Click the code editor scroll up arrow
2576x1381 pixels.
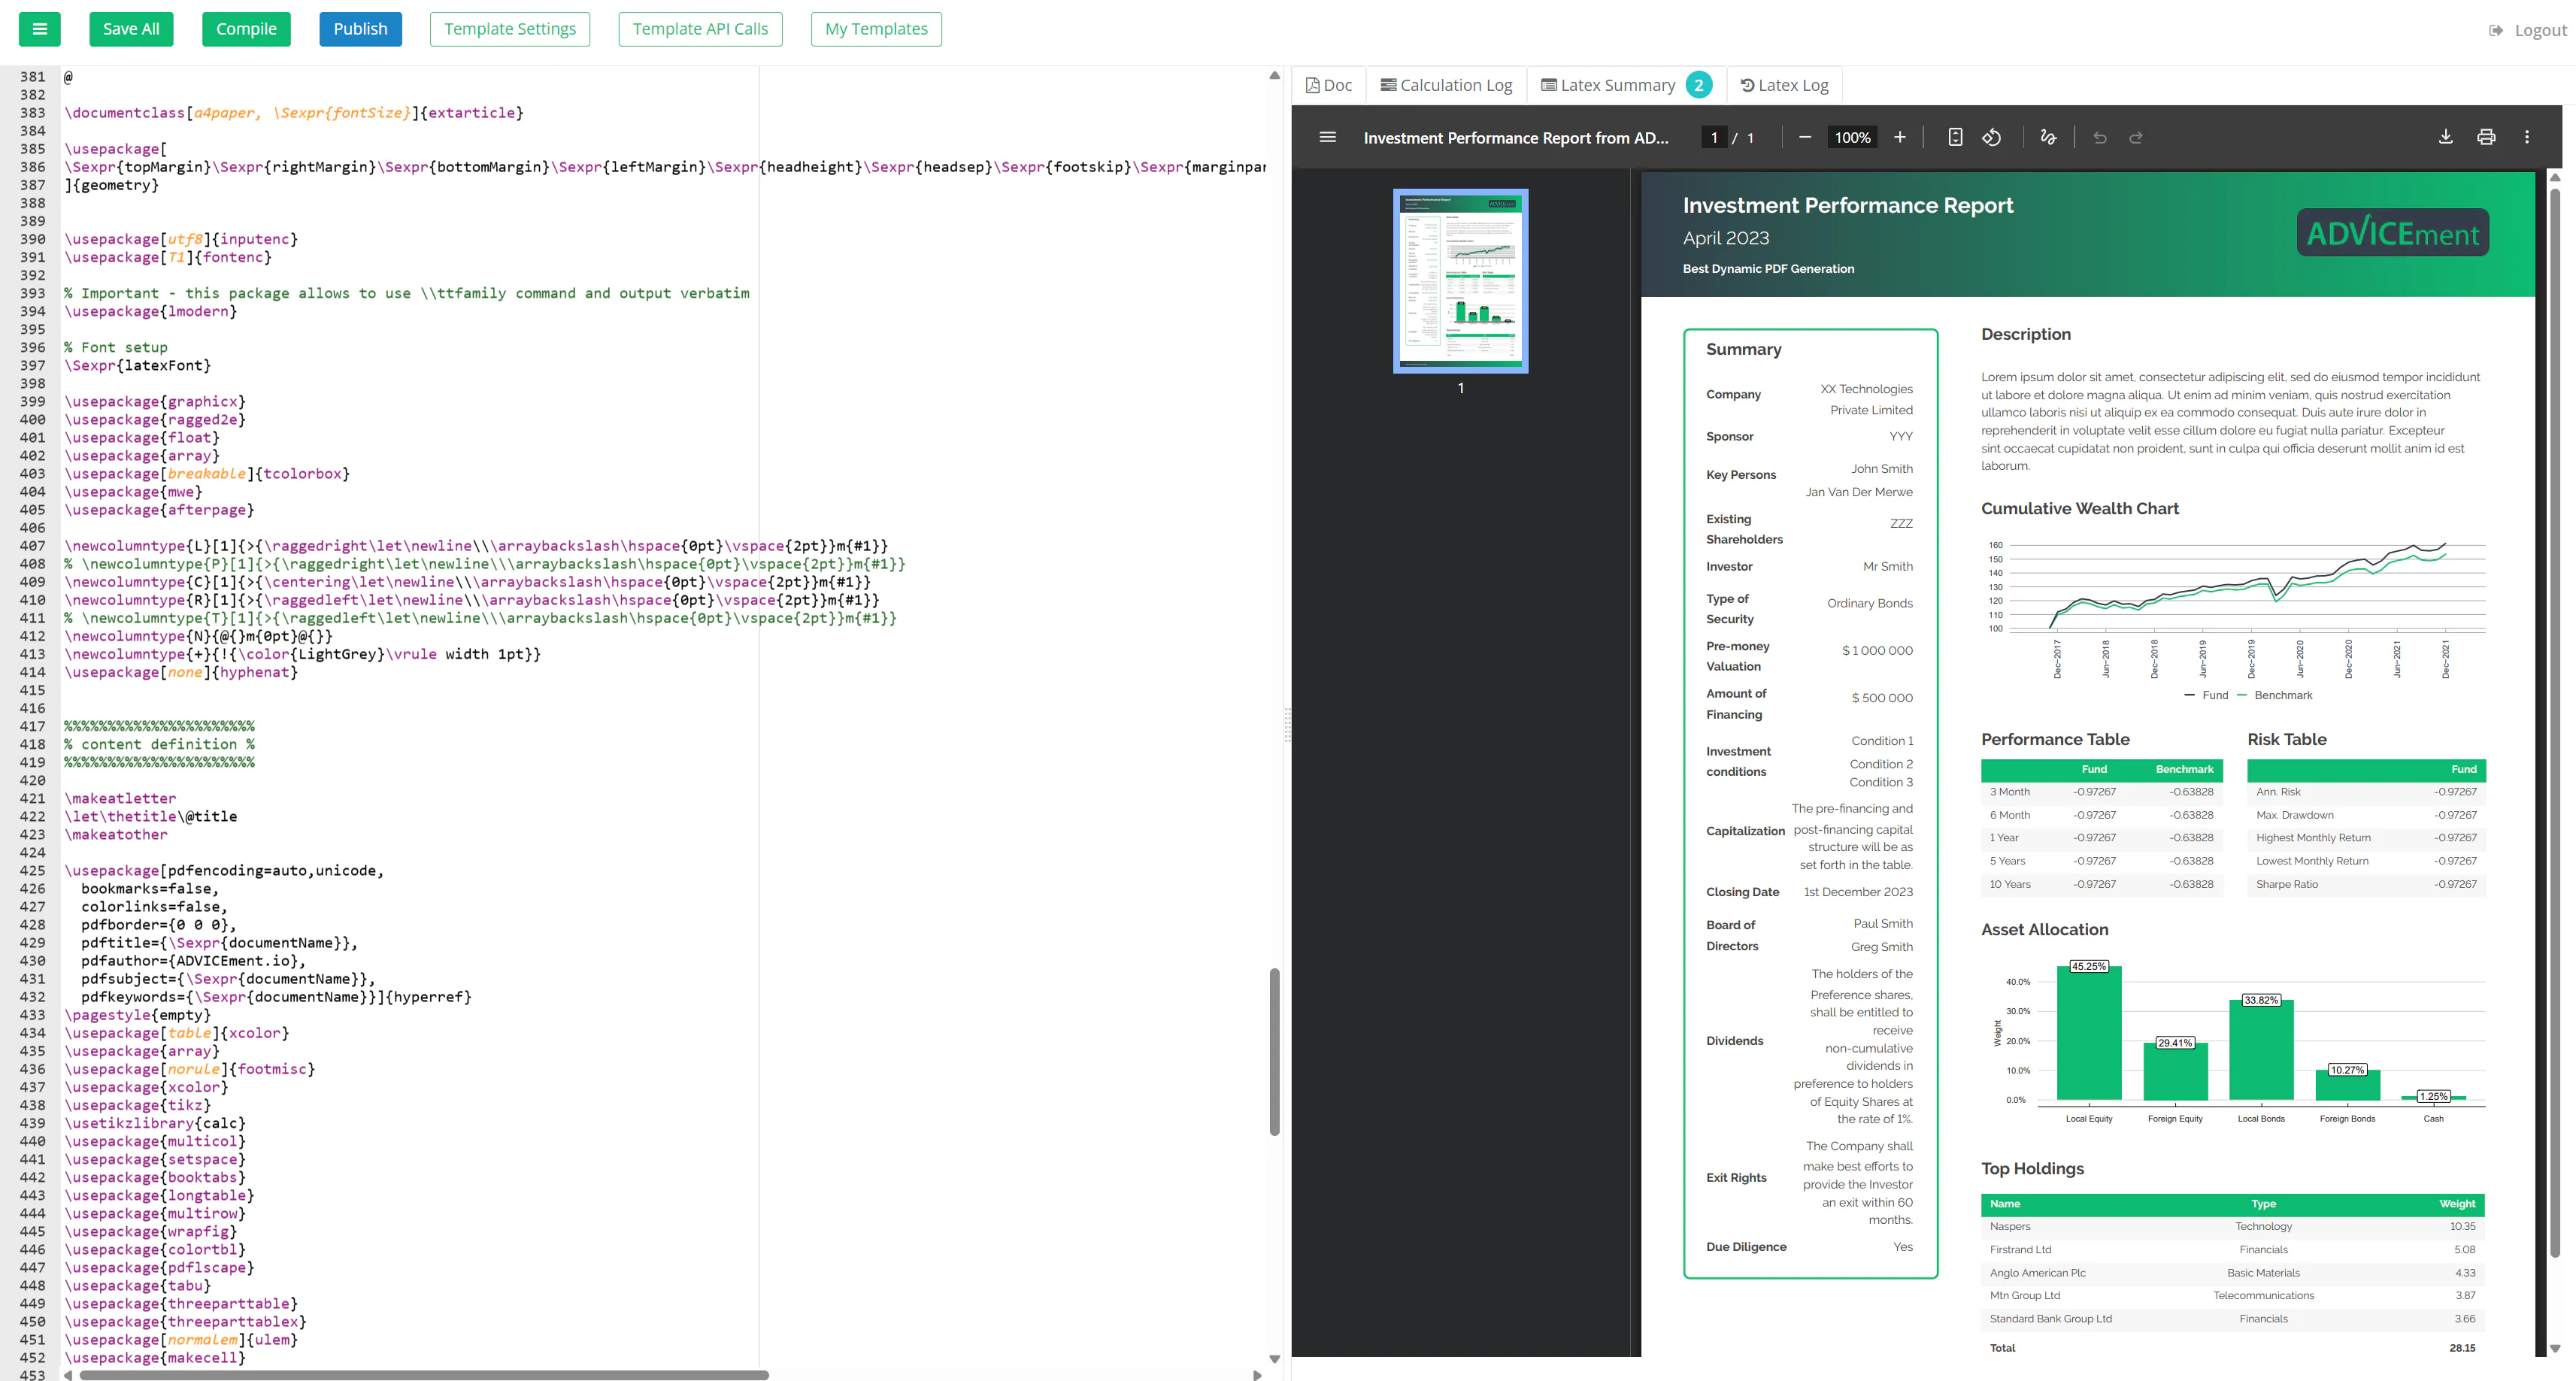pos(1274,75)
